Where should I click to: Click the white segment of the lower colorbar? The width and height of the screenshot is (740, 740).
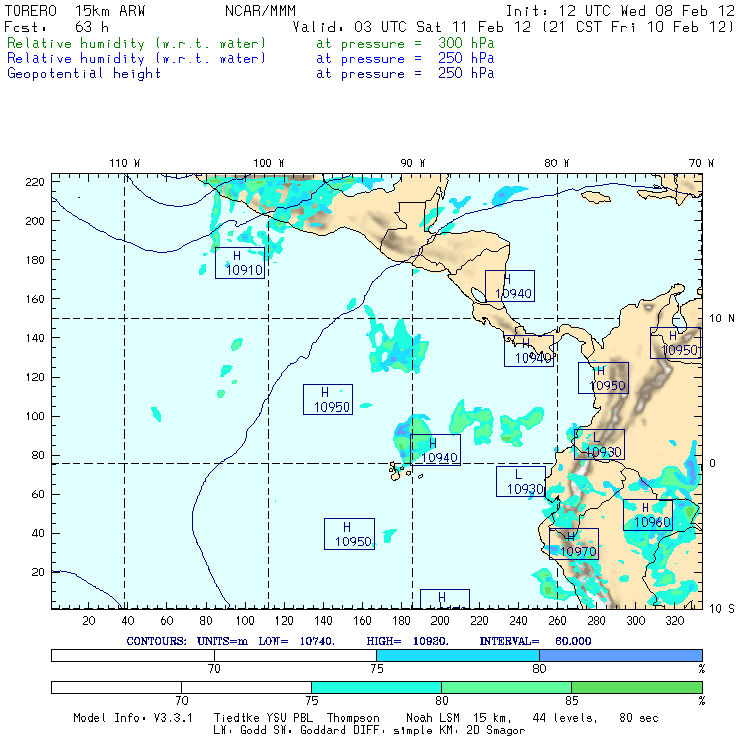point(180,687)
